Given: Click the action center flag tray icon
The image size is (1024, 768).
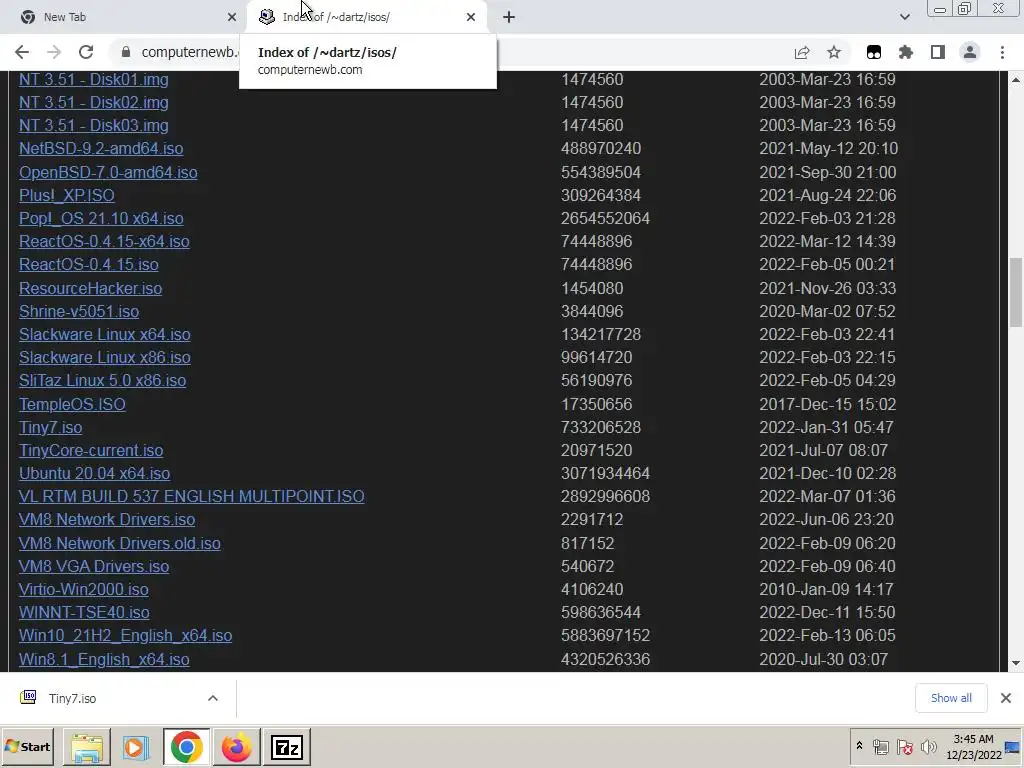Looking at the screenshot, I should tap(904, 747).
